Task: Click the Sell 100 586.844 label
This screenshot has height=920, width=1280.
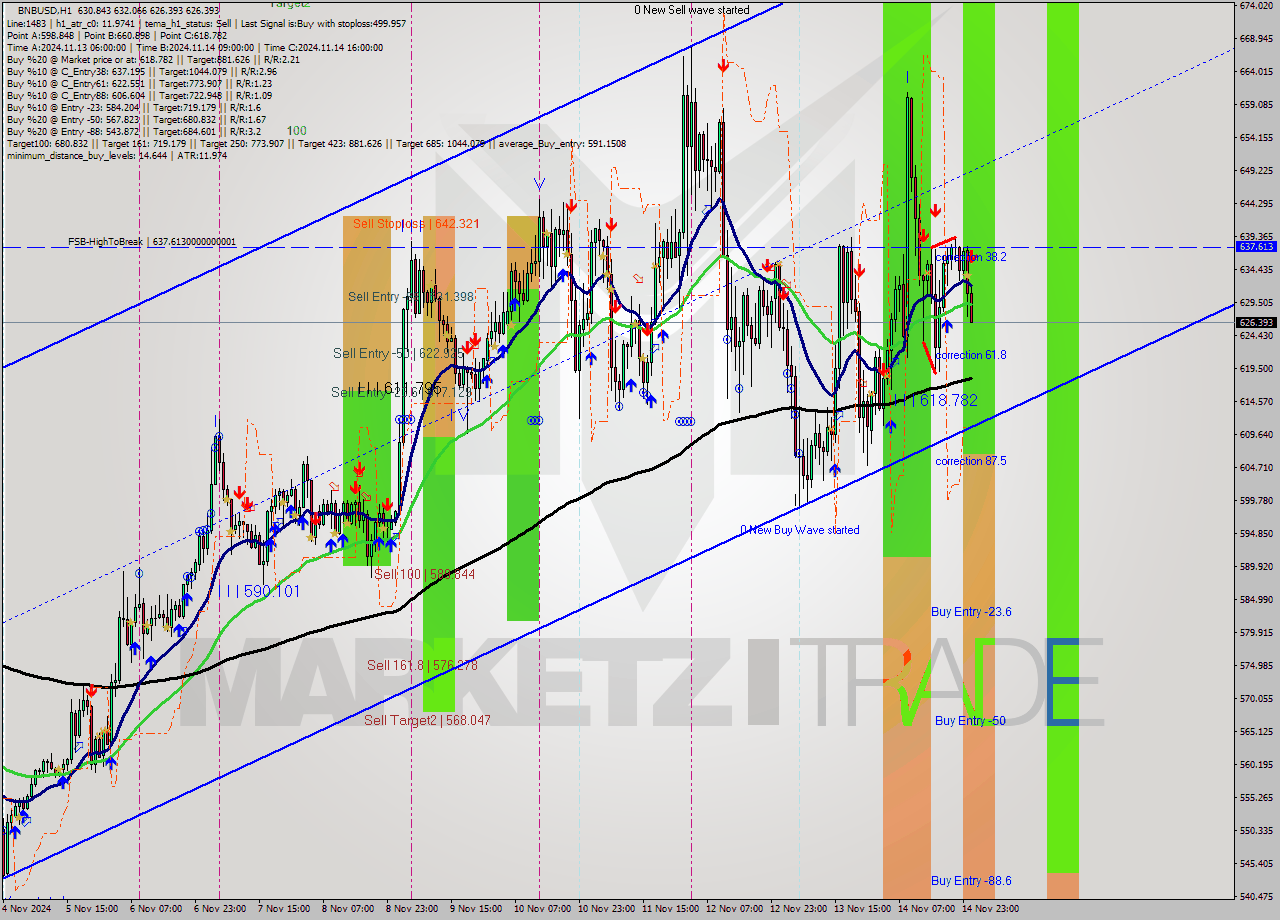Action: pyautogui.click(x=425, y=575)
